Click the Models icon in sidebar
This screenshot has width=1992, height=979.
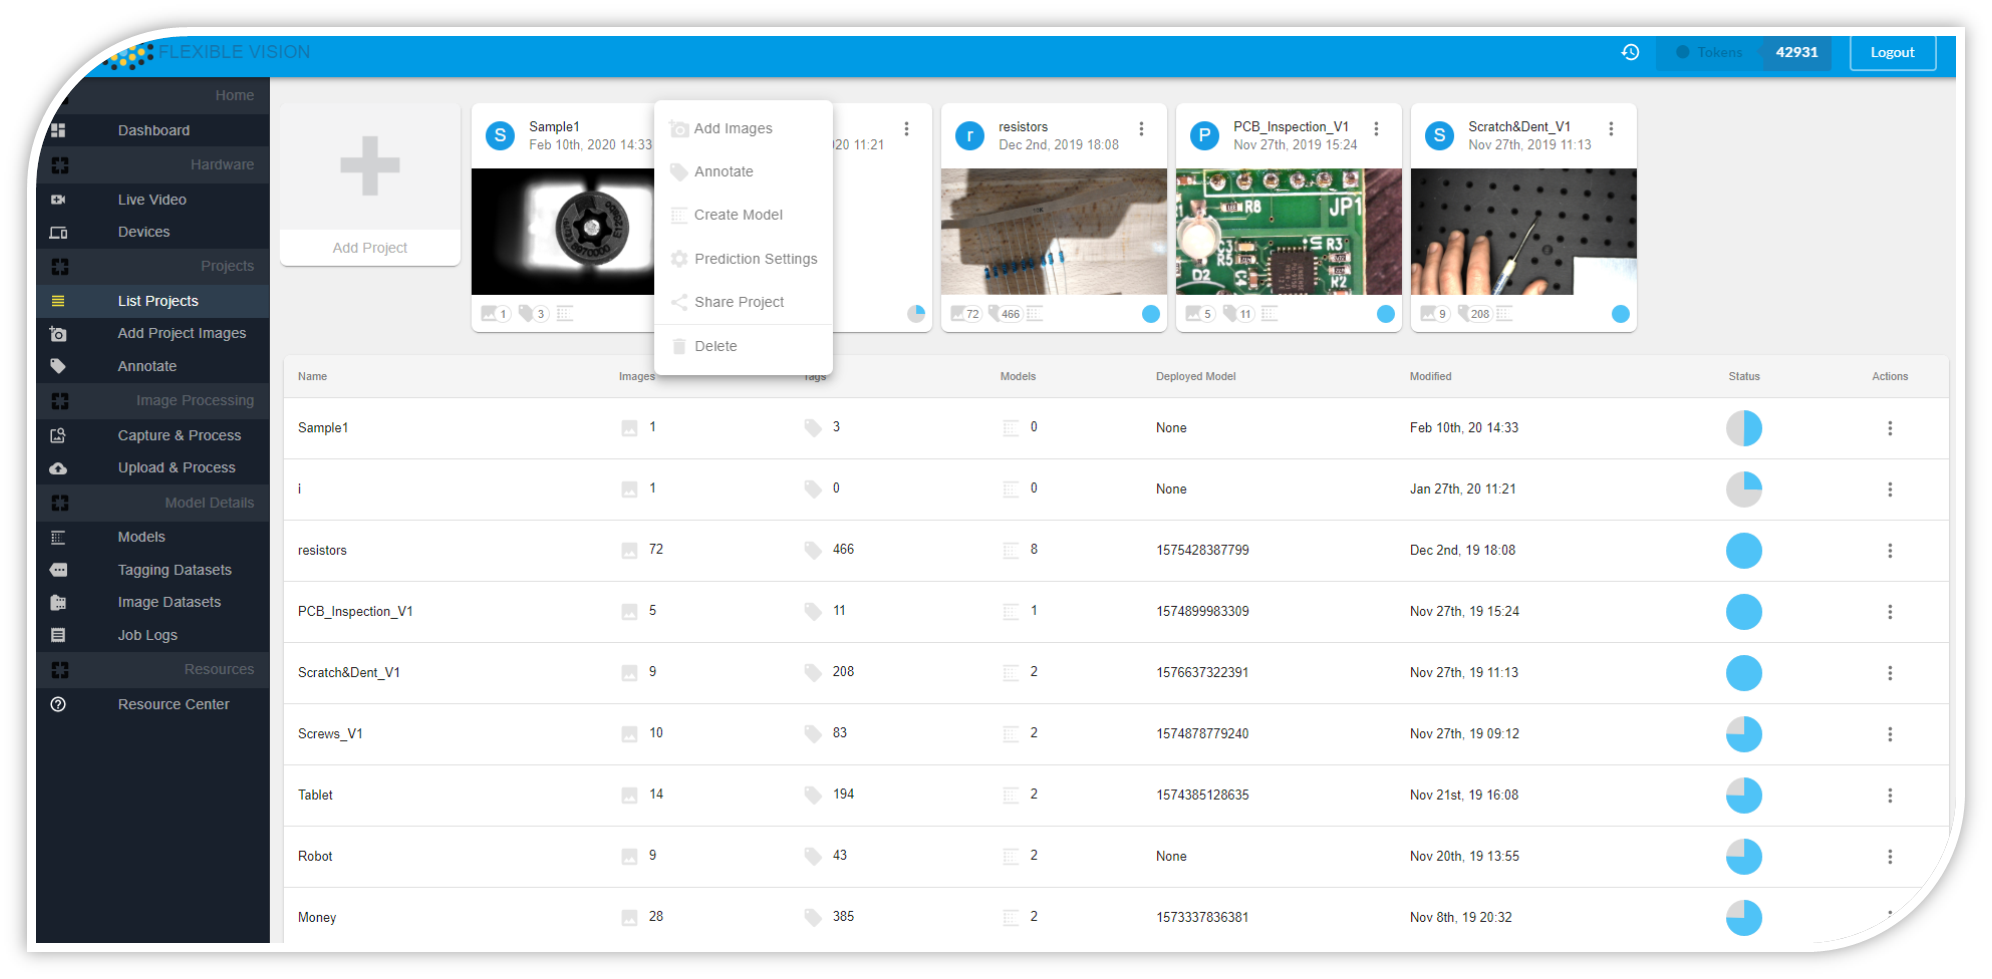58,537
